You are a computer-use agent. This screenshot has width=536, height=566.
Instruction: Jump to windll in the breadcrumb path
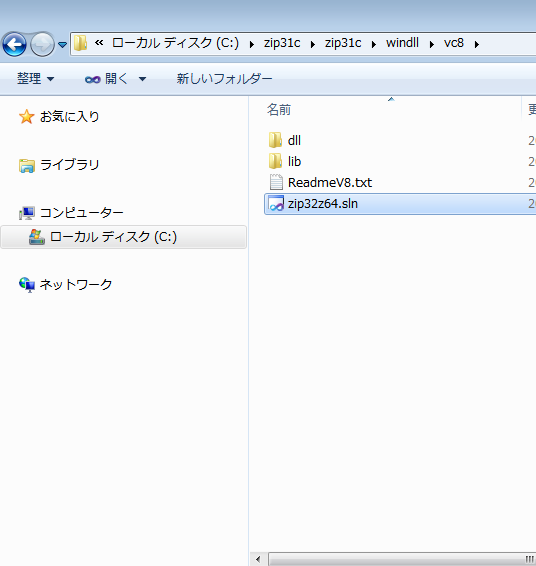click(x=402, y=43)
